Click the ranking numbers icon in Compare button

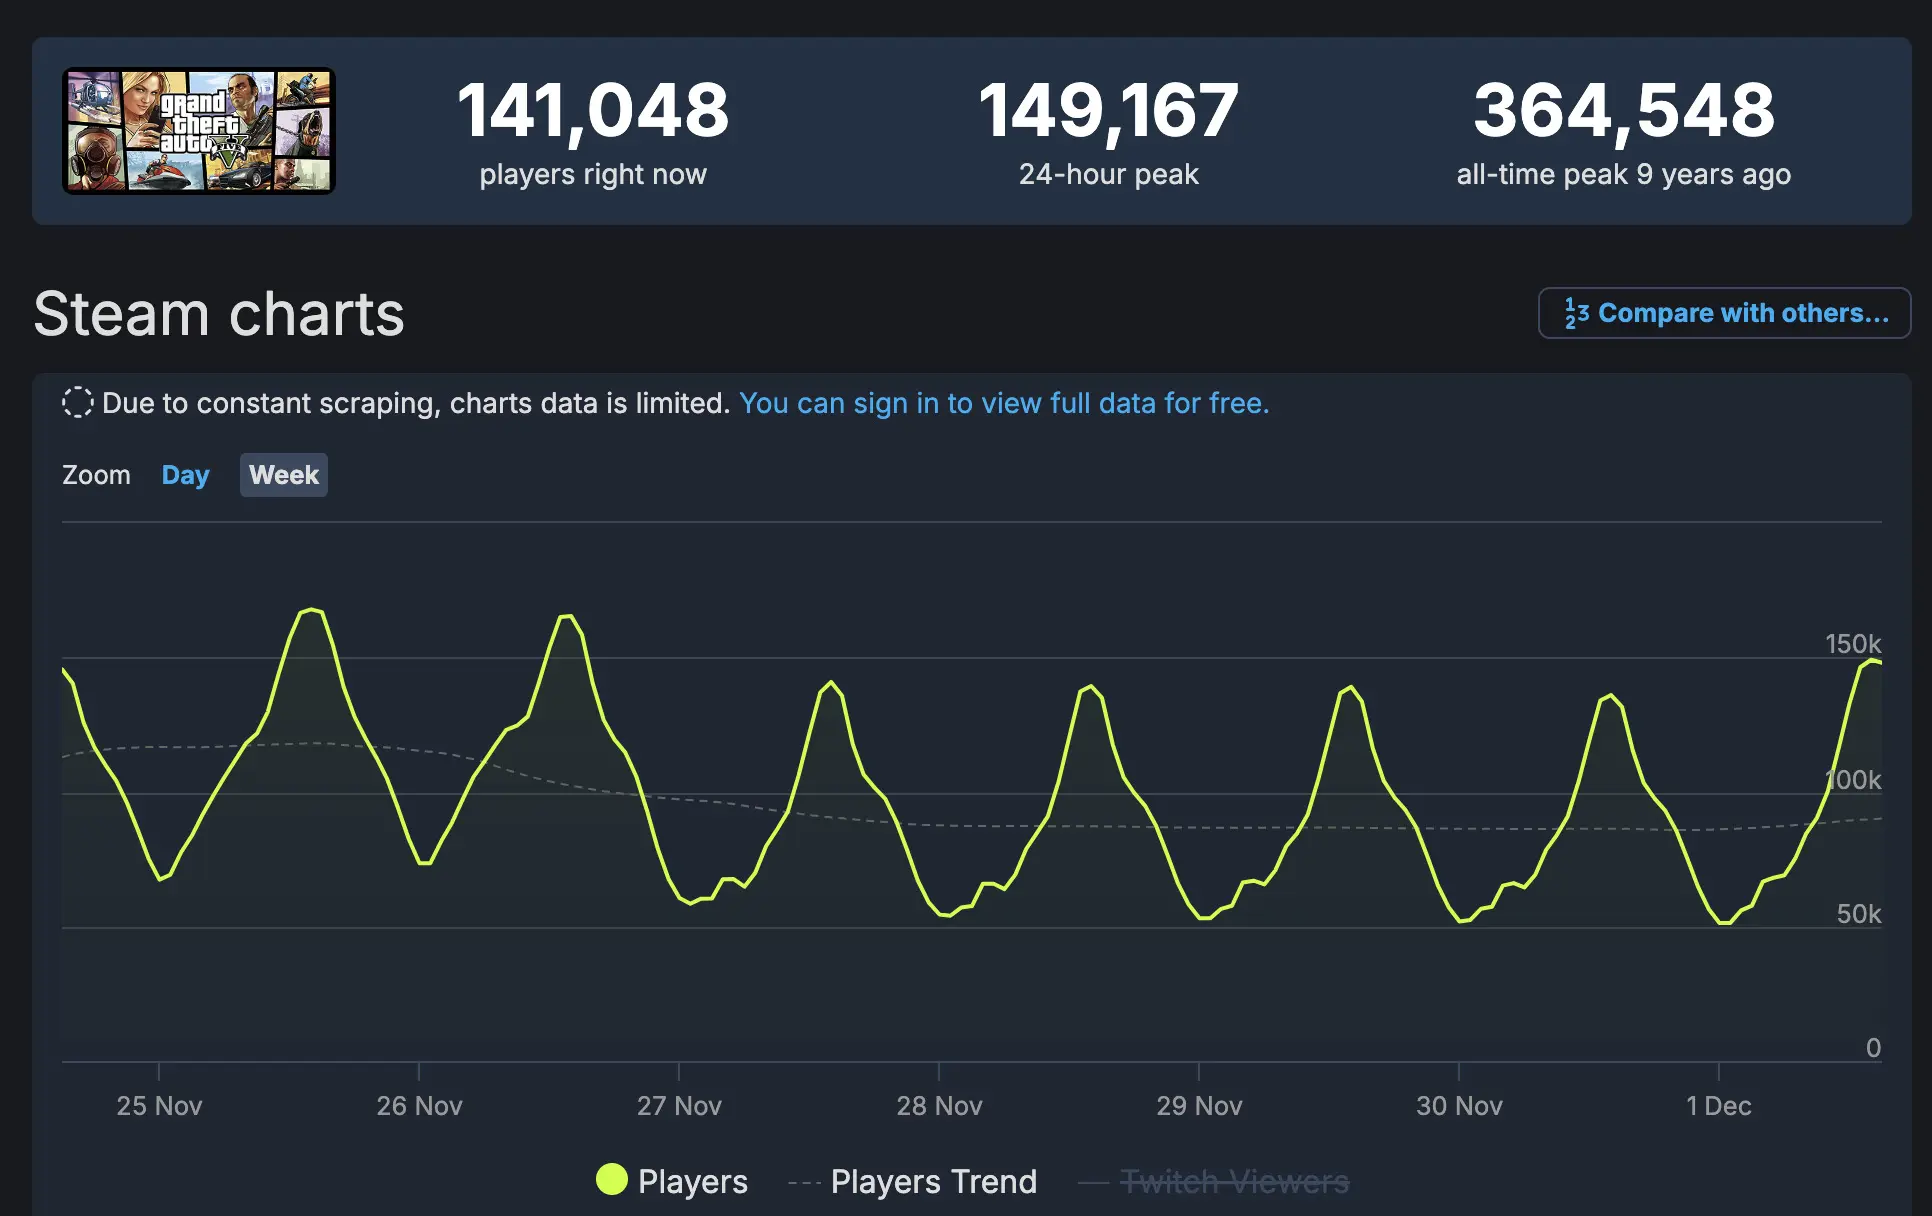1577,313
